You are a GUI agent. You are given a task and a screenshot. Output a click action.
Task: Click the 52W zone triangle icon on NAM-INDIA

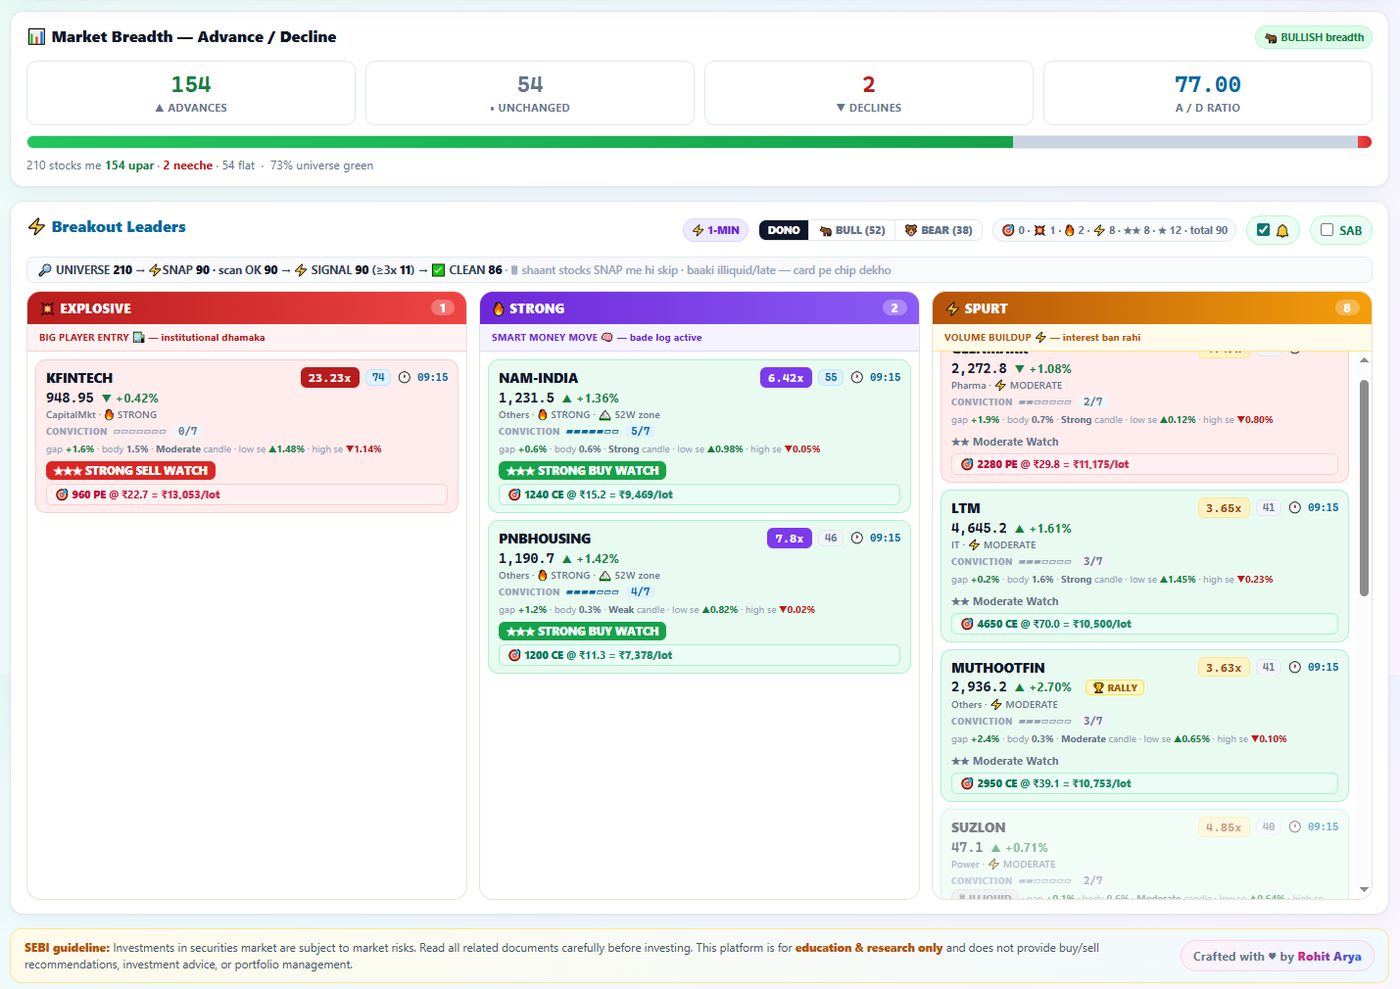tap(605, 415)
